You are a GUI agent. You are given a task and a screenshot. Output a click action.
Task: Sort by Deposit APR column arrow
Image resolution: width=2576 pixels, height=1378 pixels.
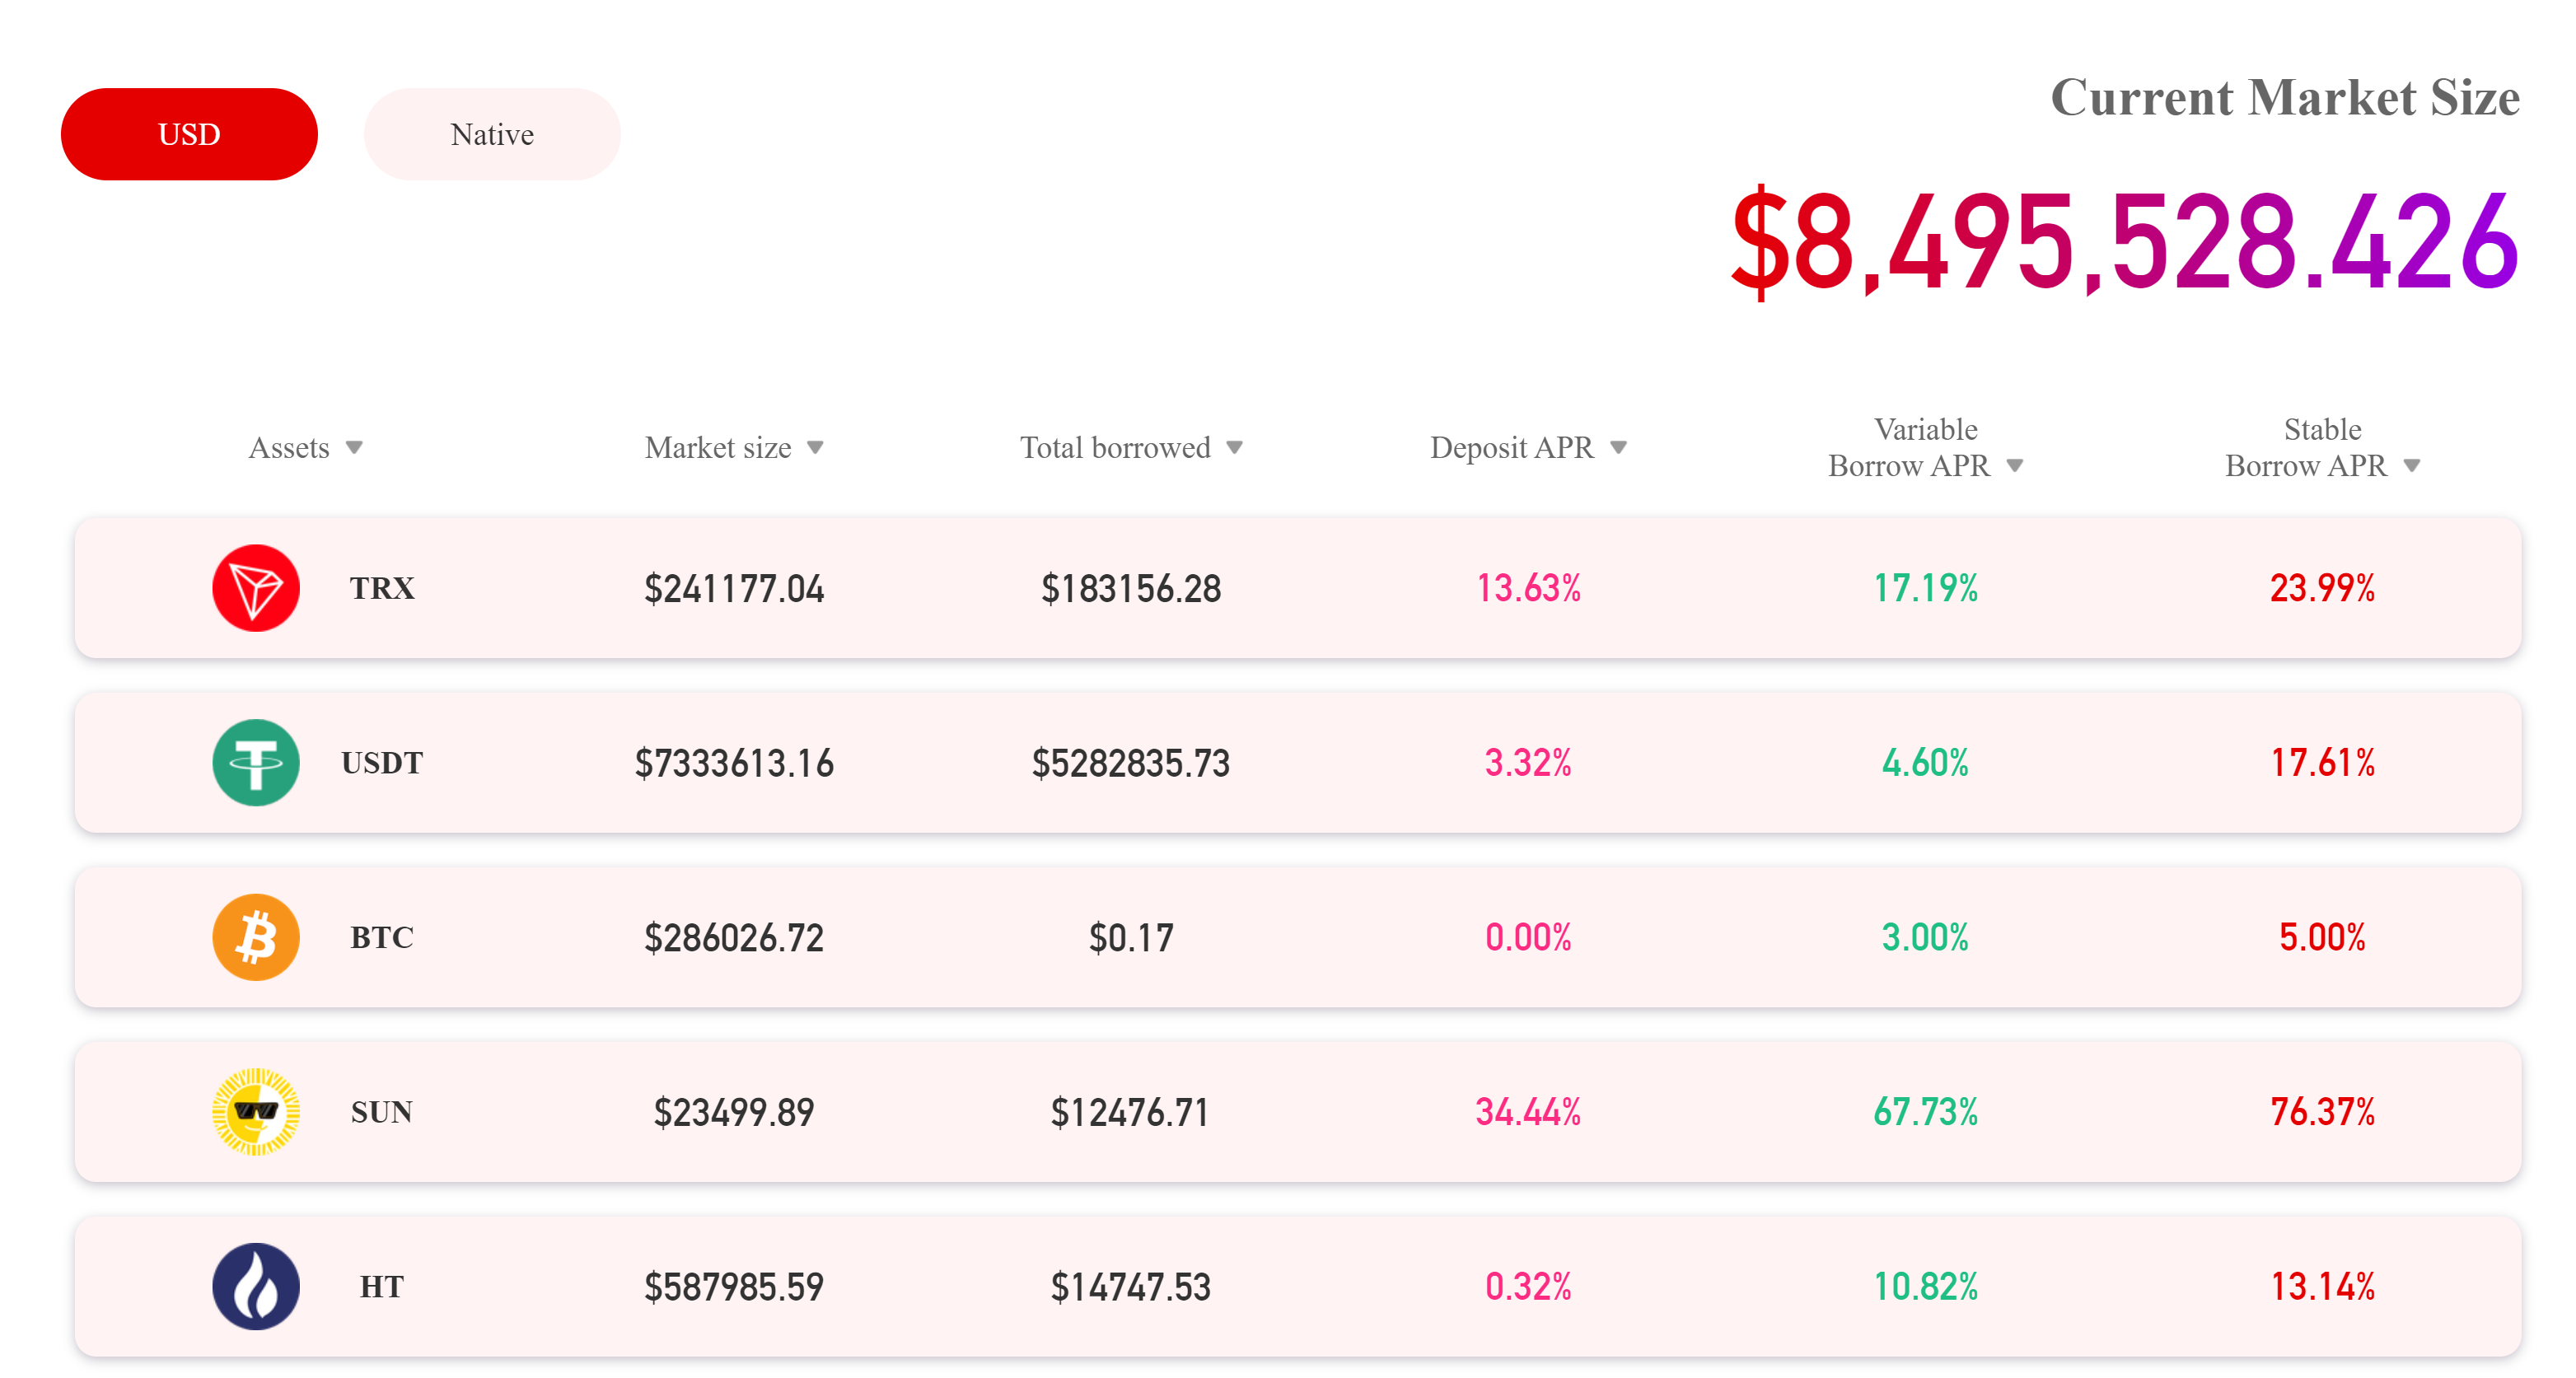tap(1618, 448)
